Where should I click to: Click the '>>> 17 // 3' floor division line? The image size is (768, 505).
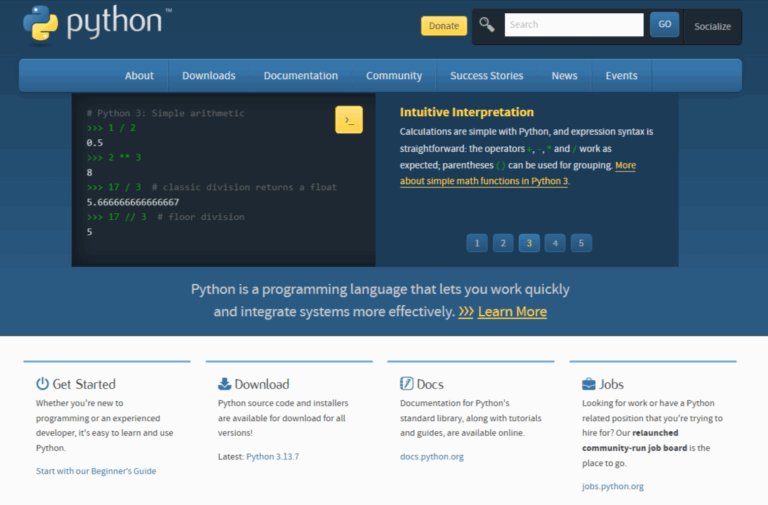click(x=166, y=216)
